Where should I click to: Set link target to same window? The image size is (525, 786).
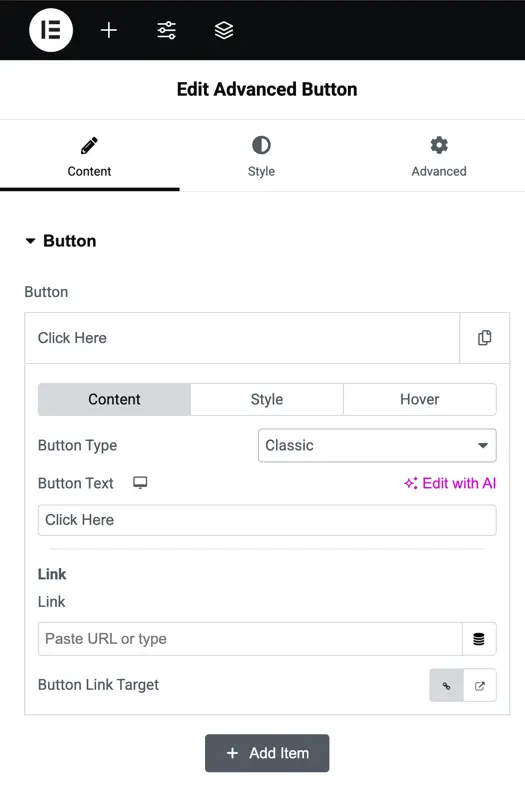[446, 685]
